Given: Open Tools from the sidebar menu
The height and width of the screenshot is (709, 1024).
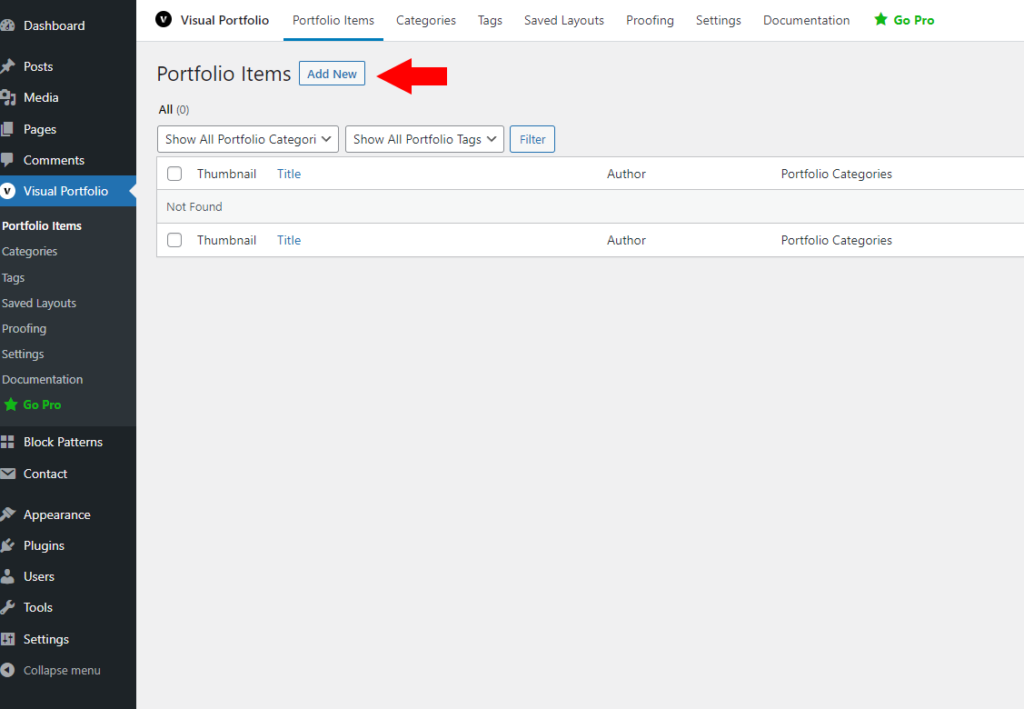Looking at the screenshot, I should (38, 607).
